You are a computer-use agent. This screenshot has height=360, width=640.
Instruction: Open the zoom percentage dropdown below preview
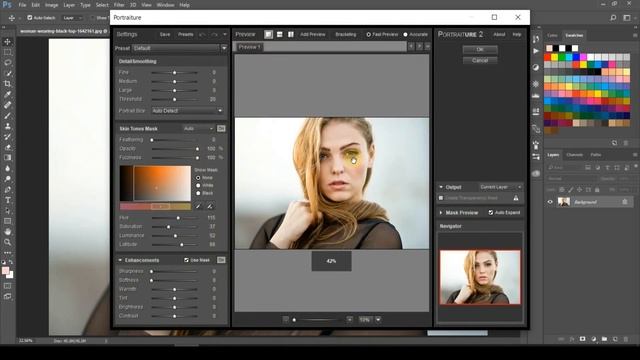378,320
